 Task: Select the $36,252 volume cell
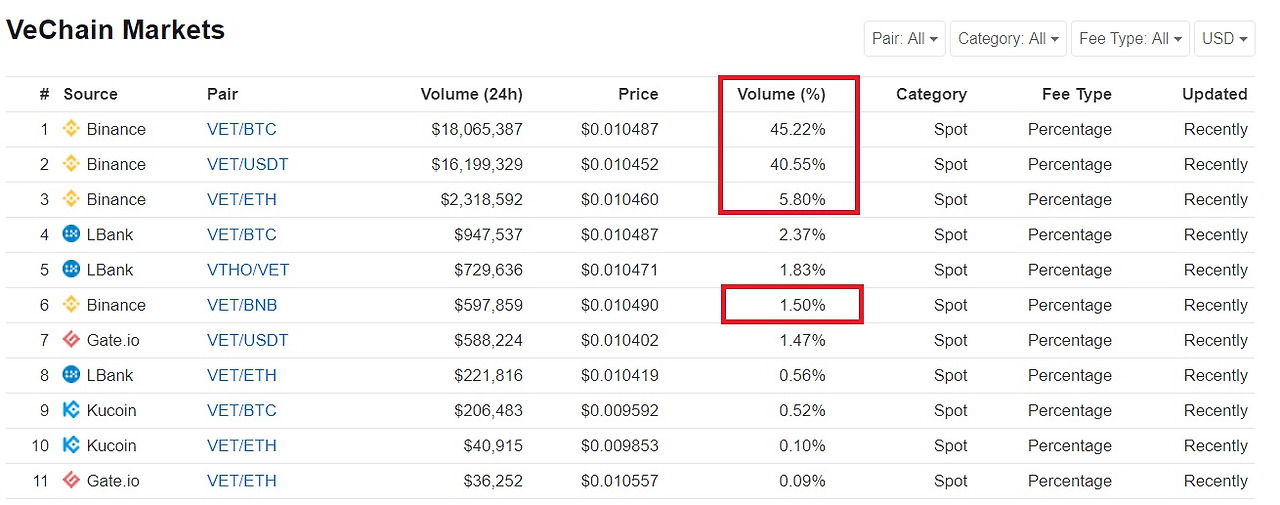[x=493, y=480]
